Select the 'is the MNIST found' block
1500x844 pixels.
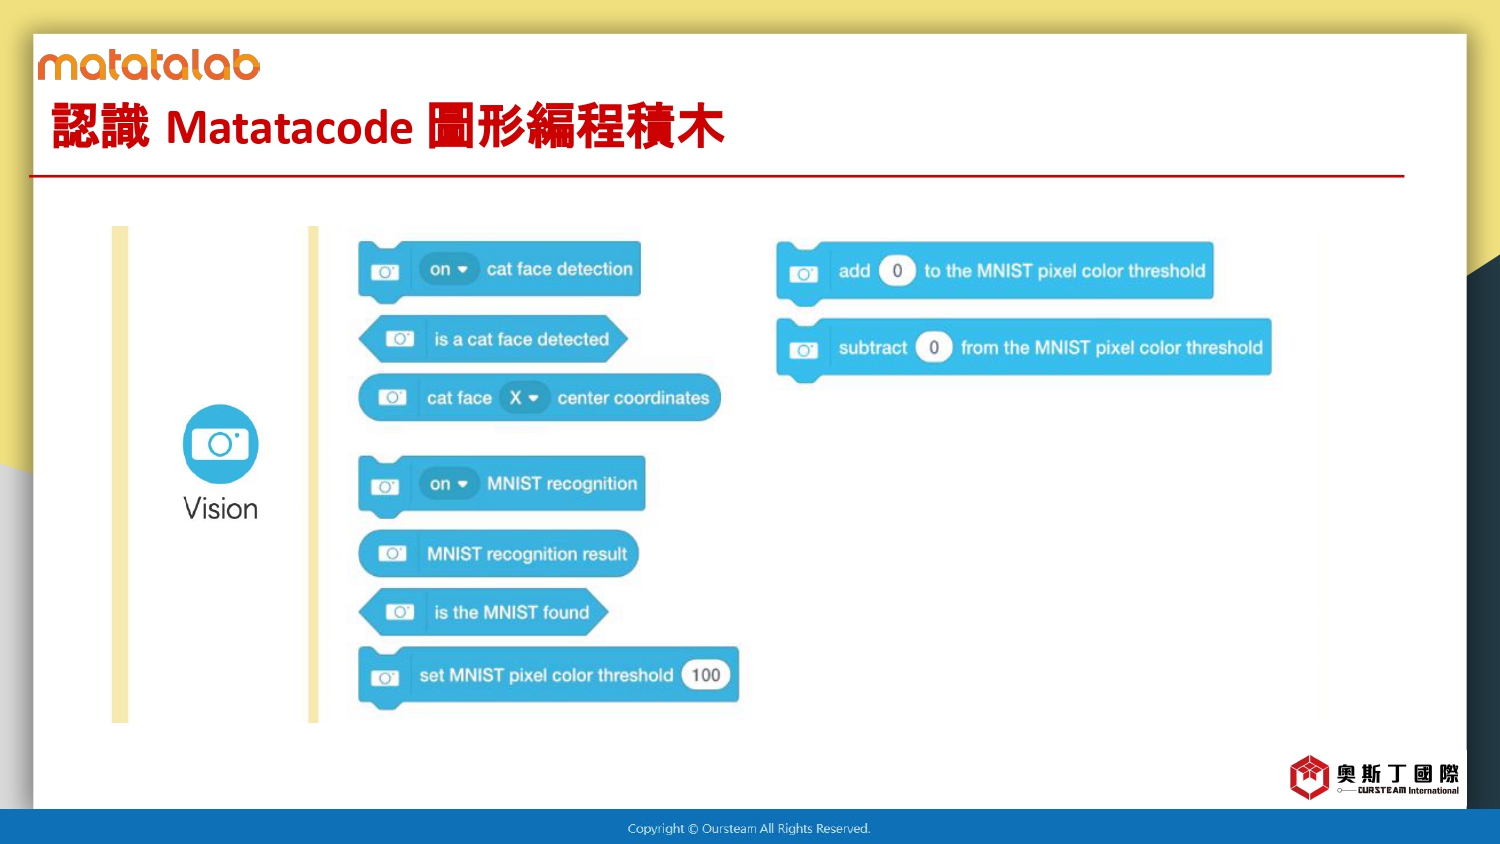coord(484,612)
